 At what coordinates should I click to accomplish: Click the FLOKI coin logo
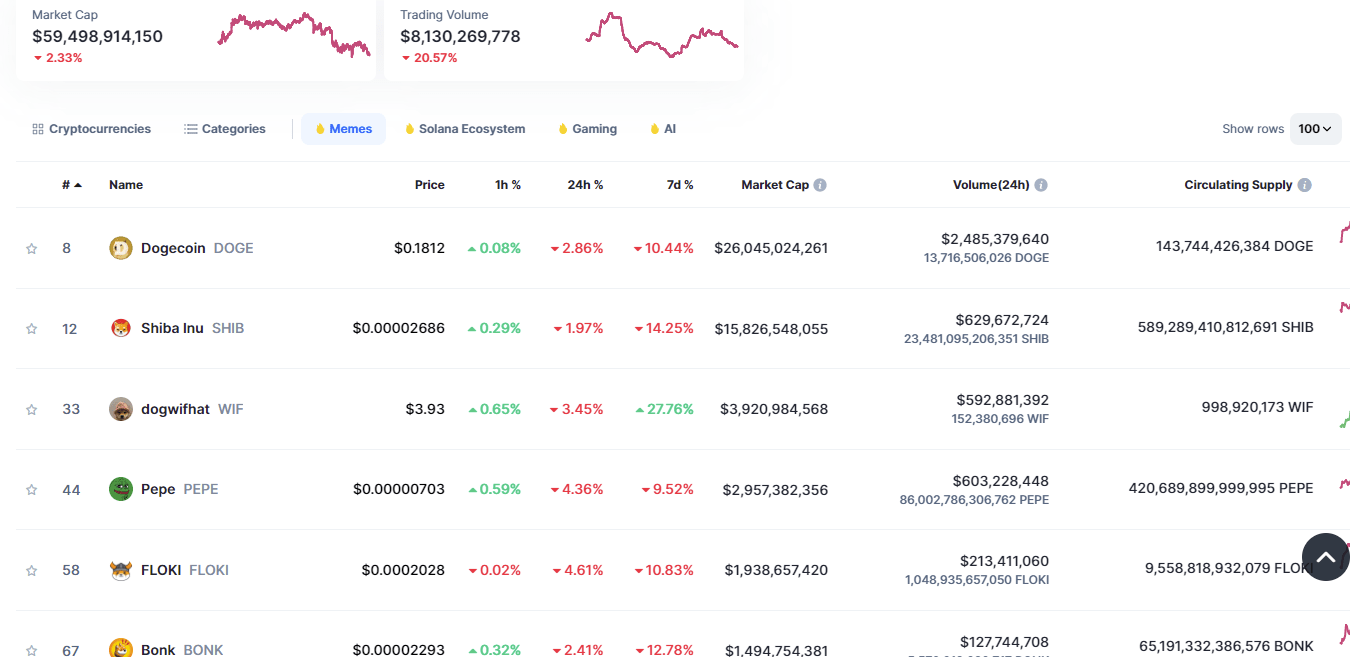coord(120,570)
